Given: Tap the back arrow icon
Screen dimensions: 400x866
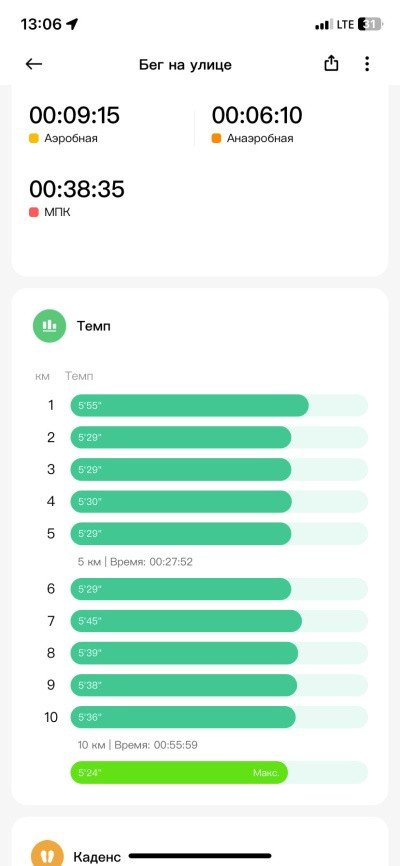Looking at the screenshot, I should 34,64.
